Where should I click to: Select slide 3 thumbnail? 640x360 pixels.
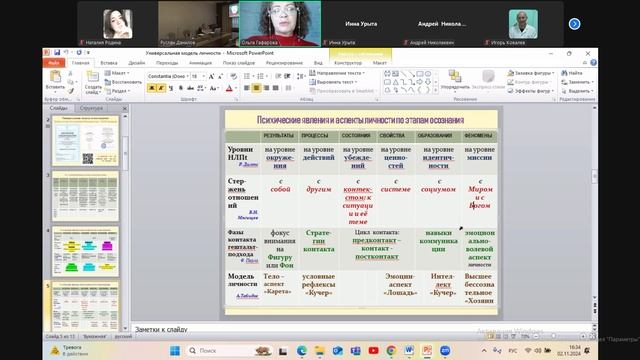tap(85, 196)
